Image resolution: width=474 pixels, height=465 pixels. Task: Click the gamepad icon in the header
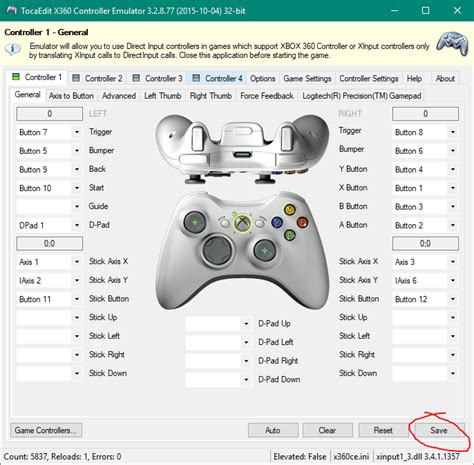[452, 44]
